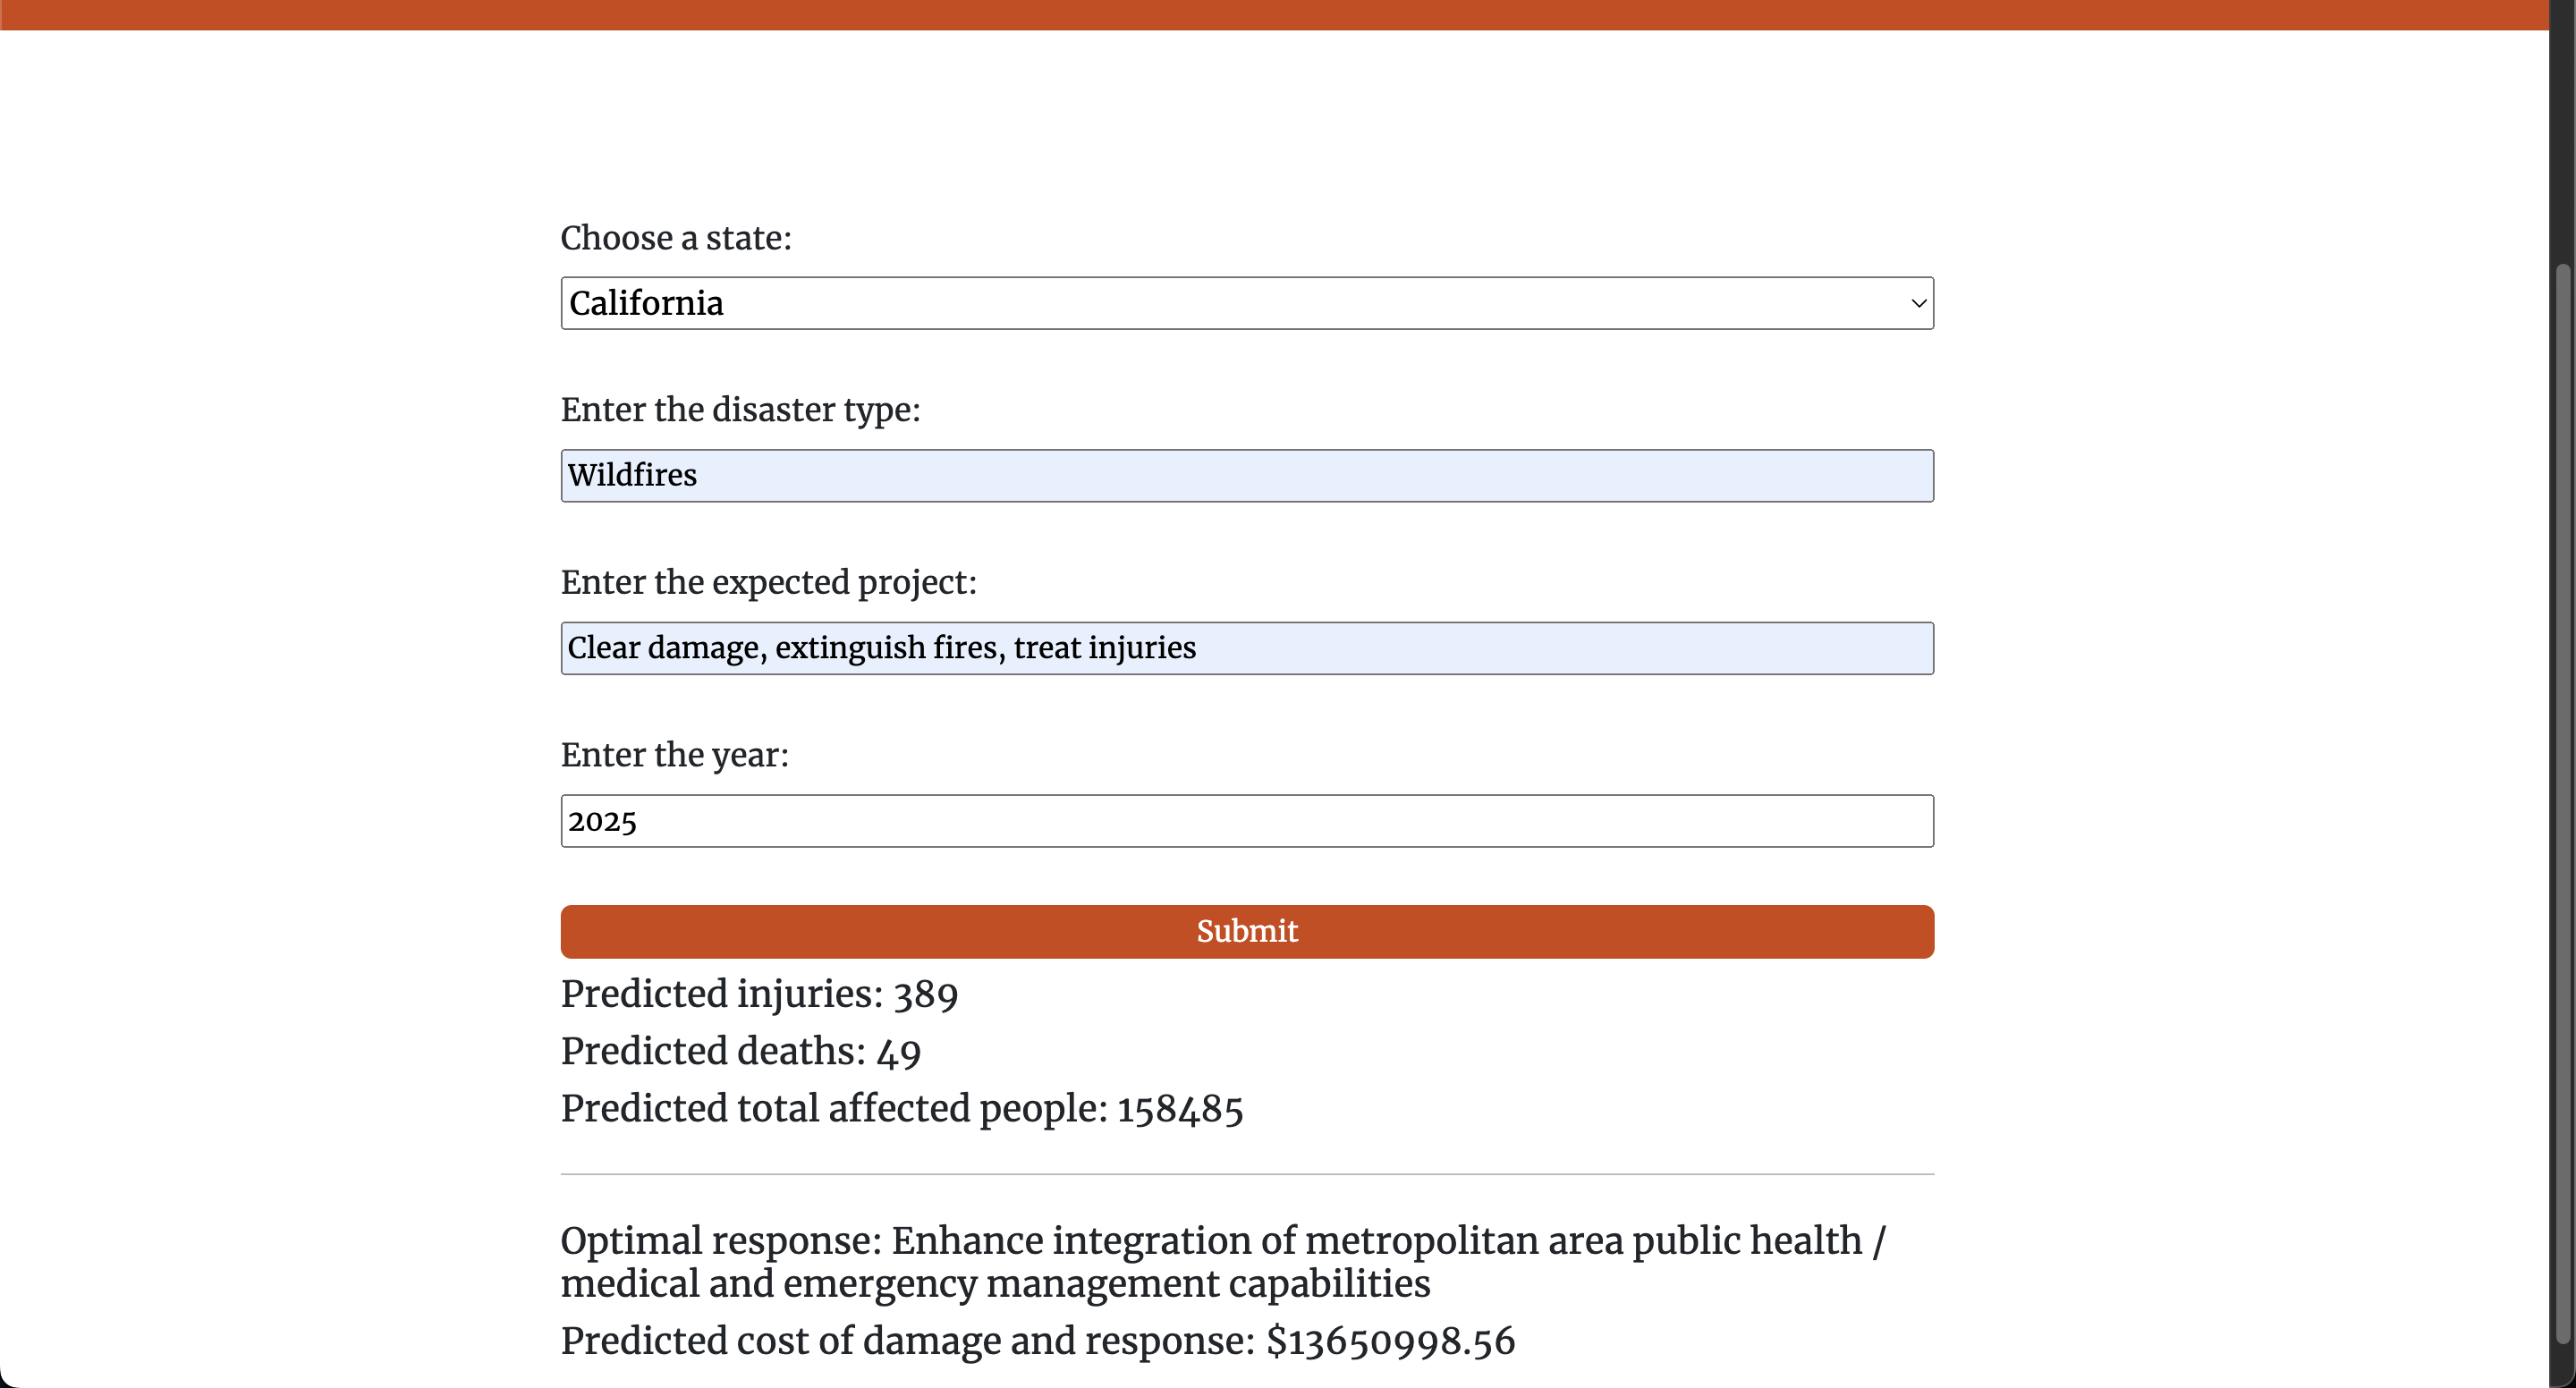Viewport: 2576px width, 1388px height.
Task: Click the "Enter the disaster type:" label
Action: point(740,410)
